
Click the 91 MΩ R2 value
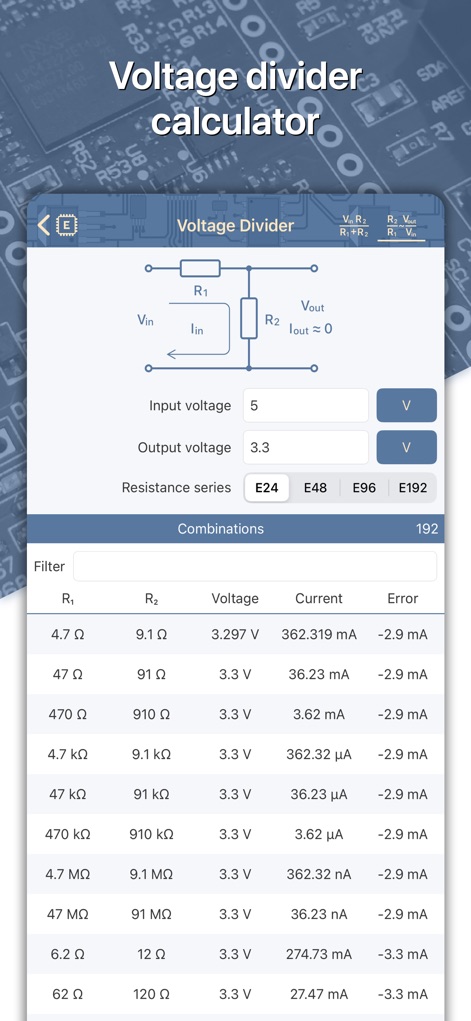tap(151, 914)
